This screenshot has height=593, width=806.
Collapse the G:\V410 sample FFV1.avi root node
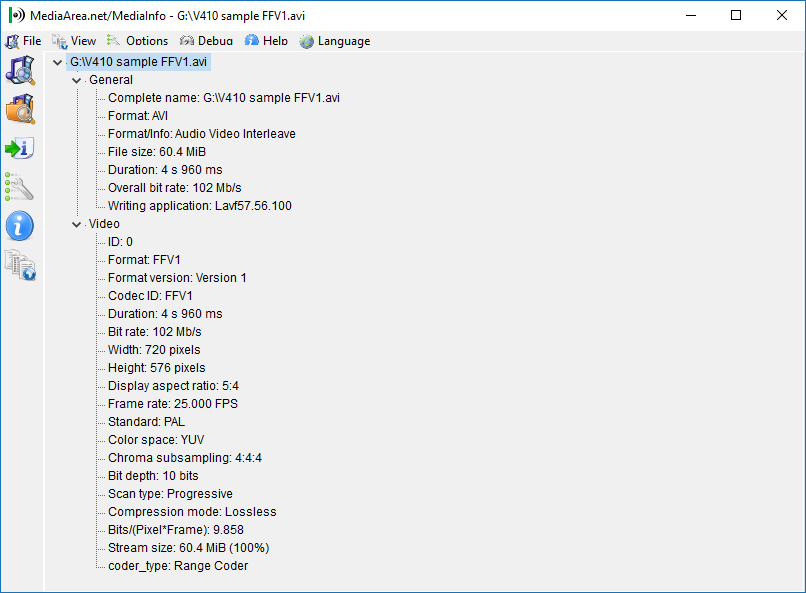tap(58, 63)
